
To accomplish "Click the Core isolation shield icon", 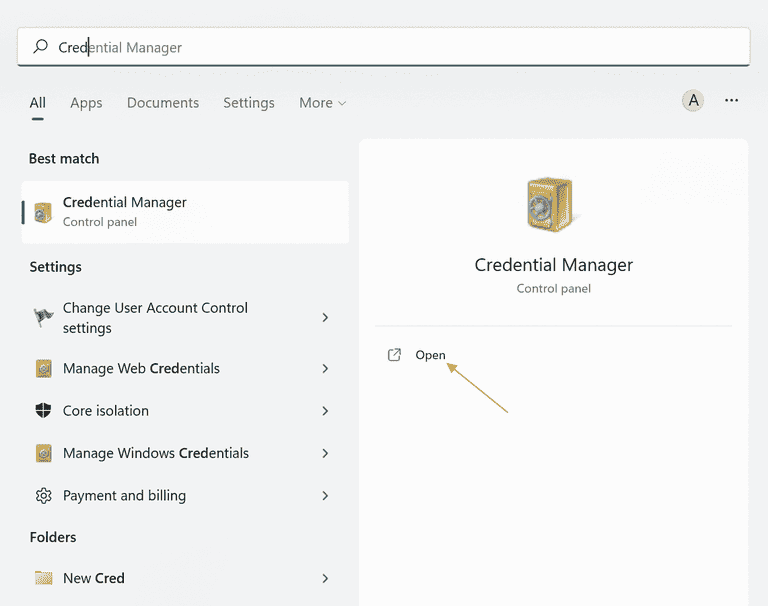I will 44,411.
